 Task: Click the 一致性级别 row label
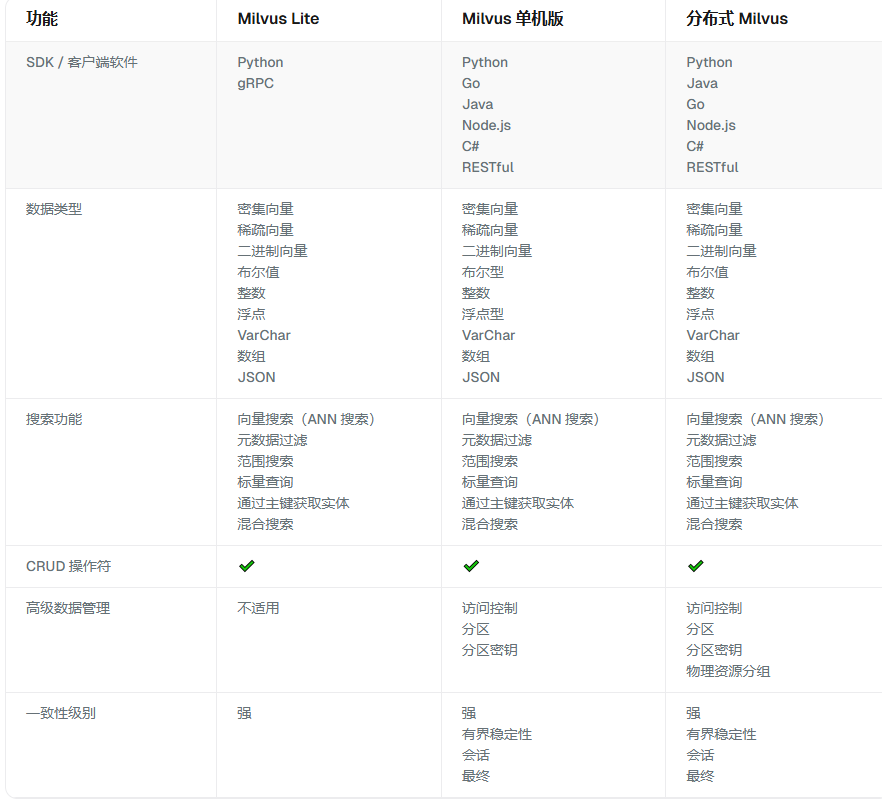point(61,713)
